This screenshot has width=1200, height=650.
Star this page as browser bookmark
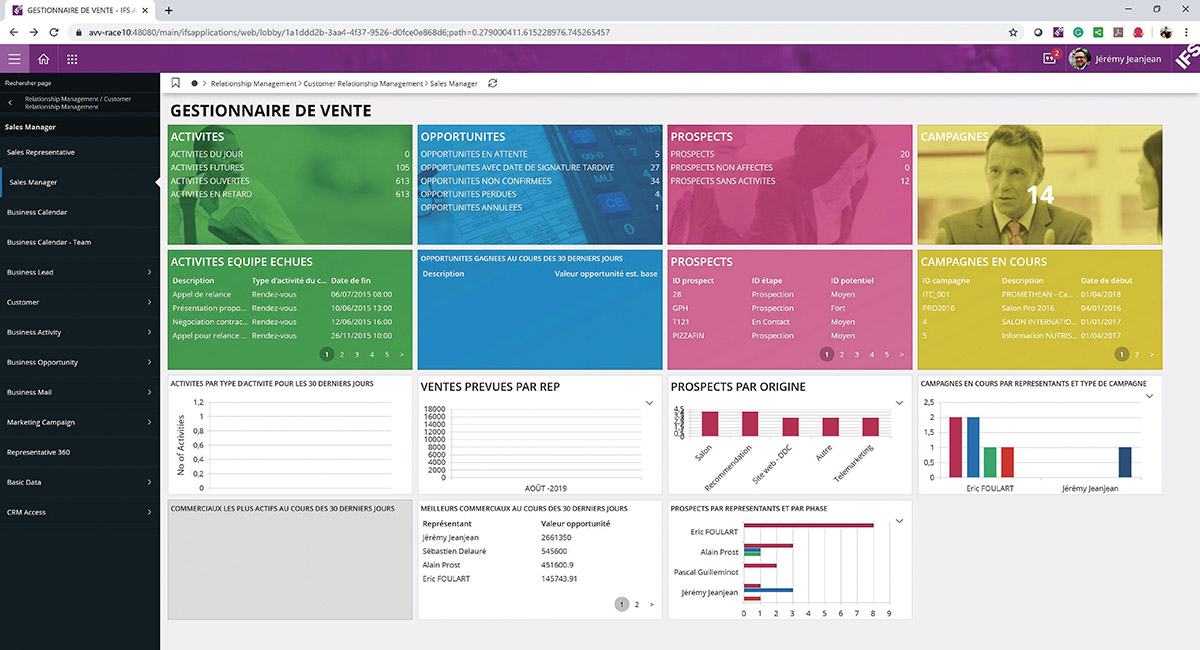[x=1013, y=32]
